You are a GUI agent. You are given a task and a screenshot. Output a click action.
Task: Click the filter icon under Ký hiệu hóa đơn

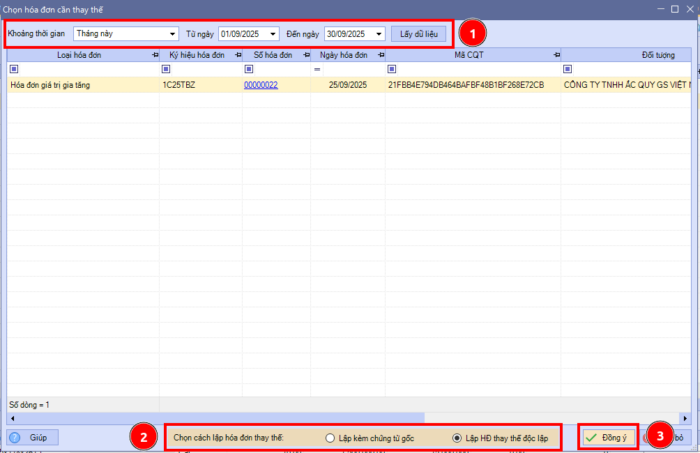click(x=166, y=70)
